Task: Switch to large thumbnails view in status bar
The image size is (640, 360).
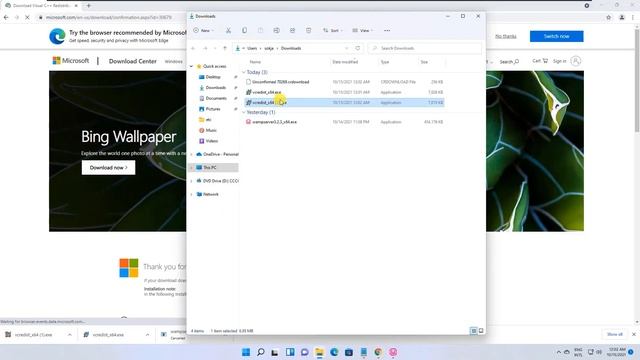Action: point(481,331)
